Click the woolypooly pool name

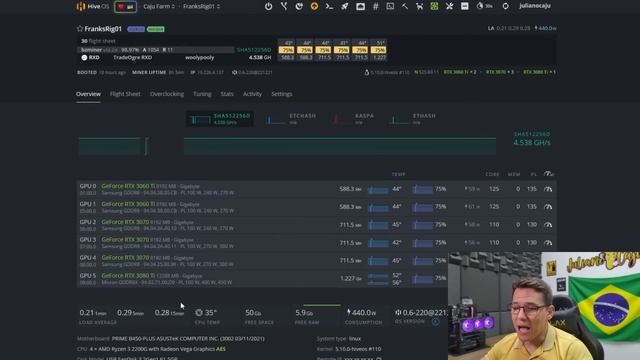[200, 58]
